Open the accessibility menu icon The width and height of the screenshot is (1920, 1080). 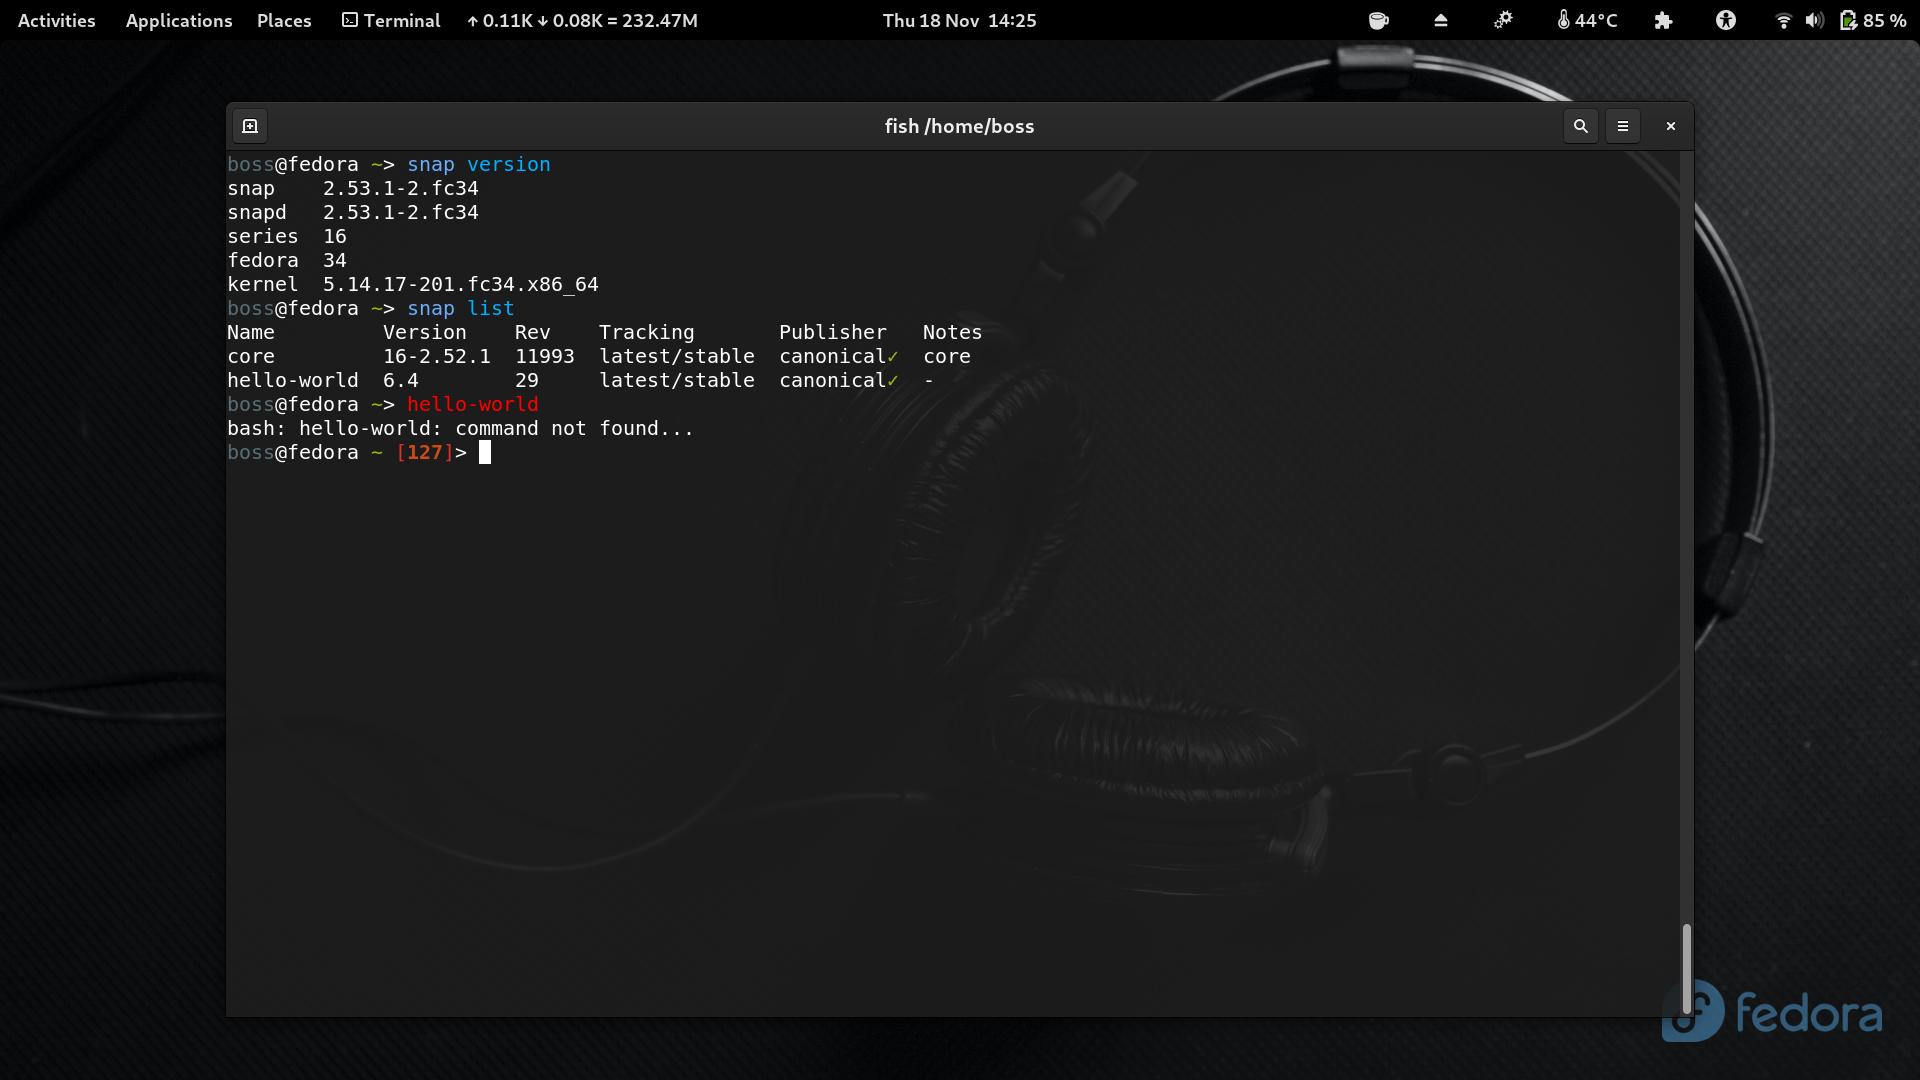pos(1725,20)
